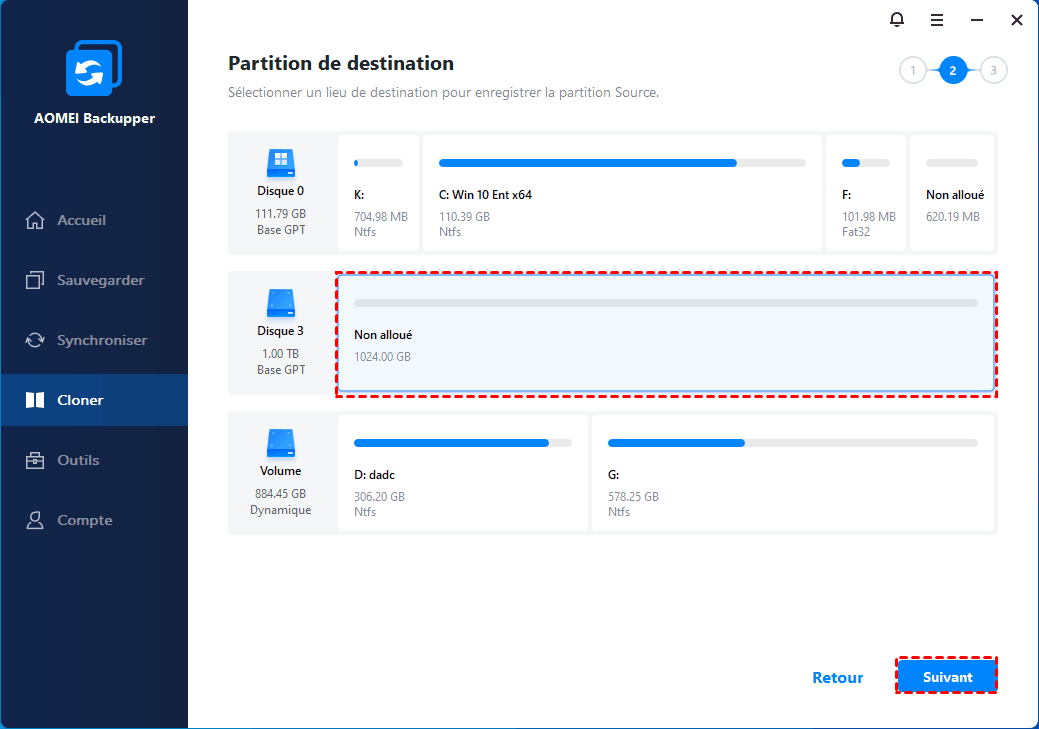
Task: Select the C: Win 10 Ent x64 partition
Action: coord(622,193)
